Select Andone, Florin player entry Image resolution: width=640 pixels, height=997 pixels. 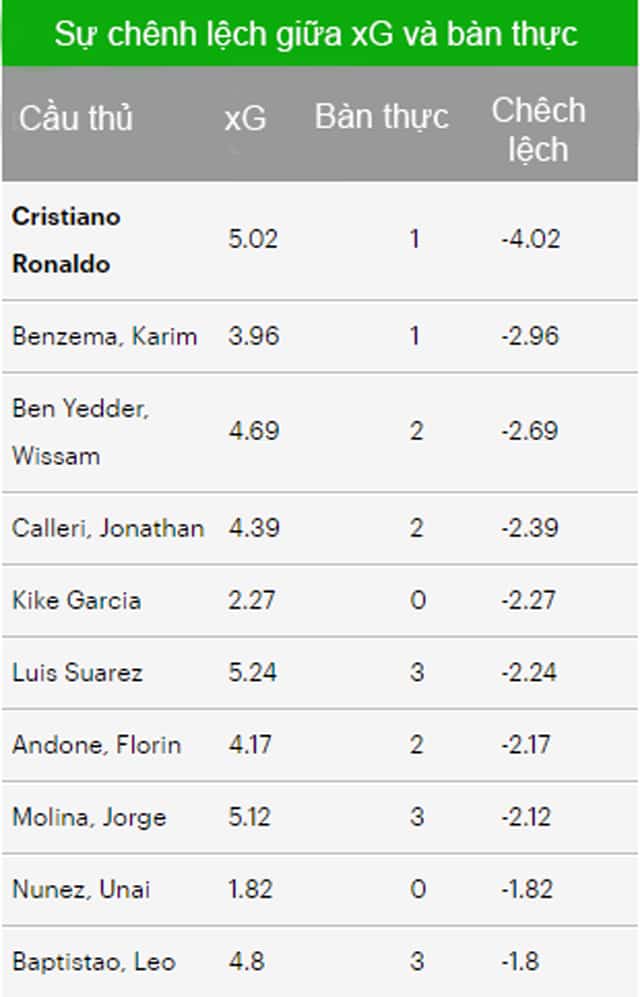(x=96, y=745)
